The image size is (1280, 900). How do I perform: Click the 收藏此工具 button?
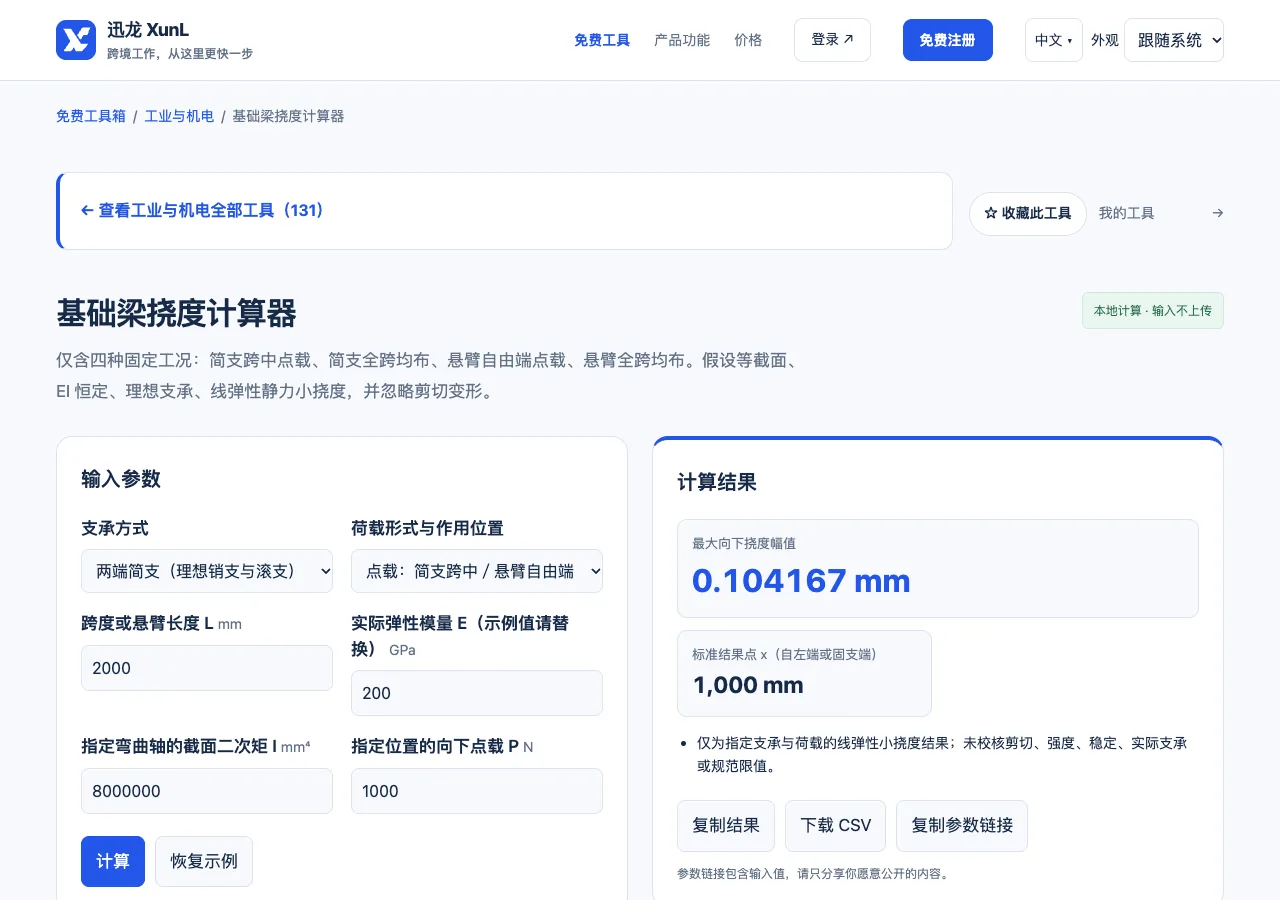(1028, 214)
